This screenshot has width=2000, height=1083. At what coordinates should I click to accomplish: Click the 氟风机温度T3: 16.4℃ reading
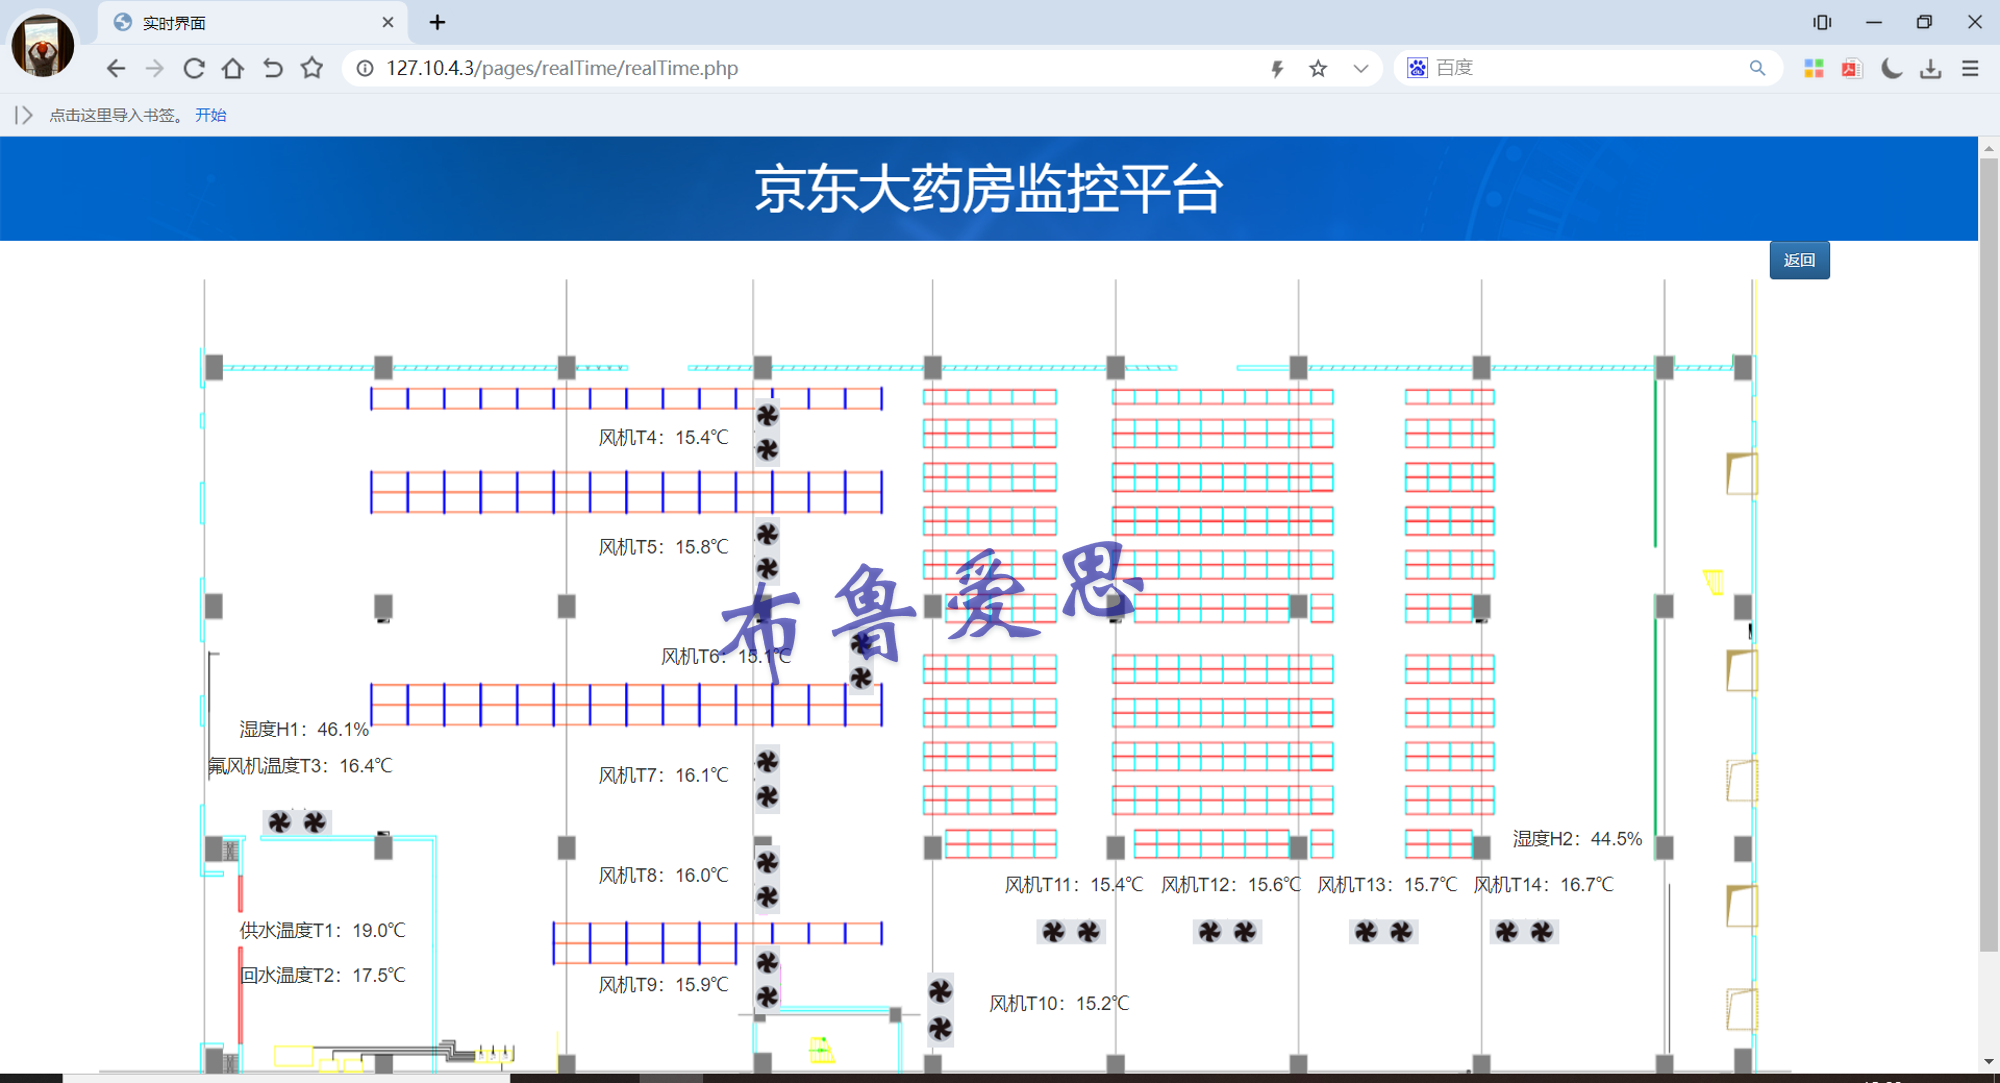tap(300, 765)
